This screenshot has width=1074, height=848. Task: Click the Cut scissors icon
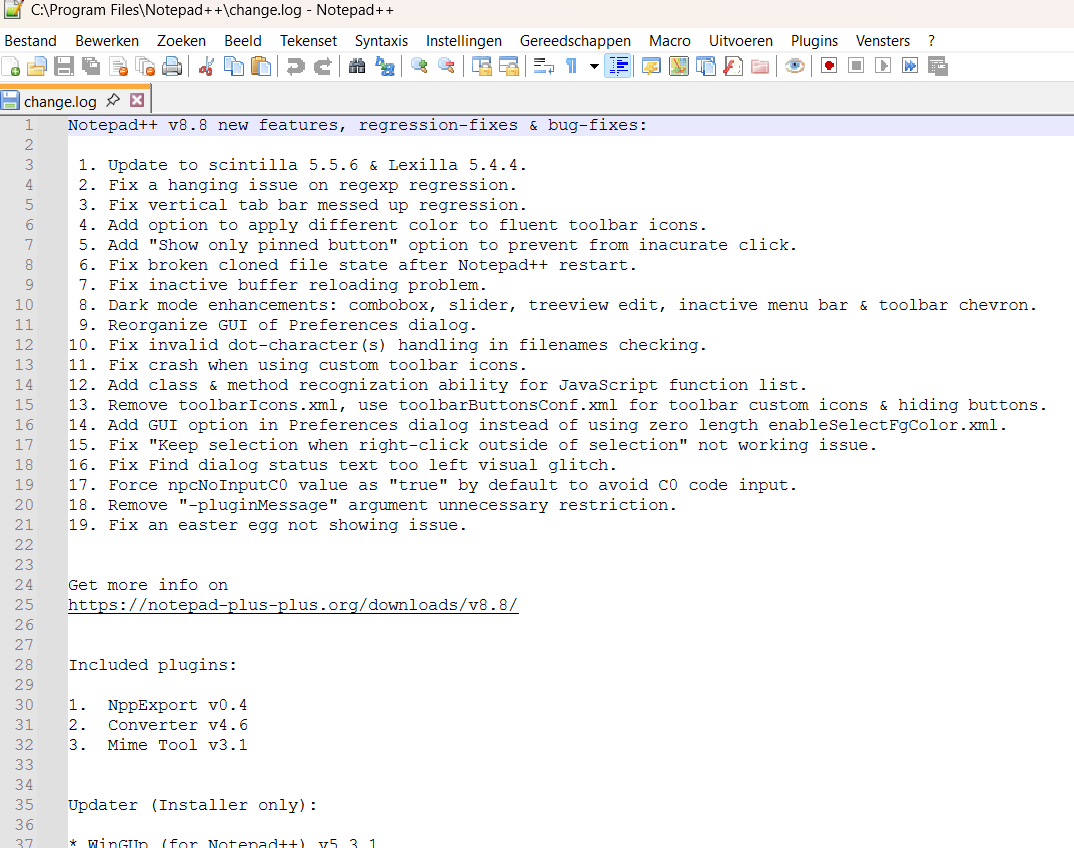(x=206, y=66)
